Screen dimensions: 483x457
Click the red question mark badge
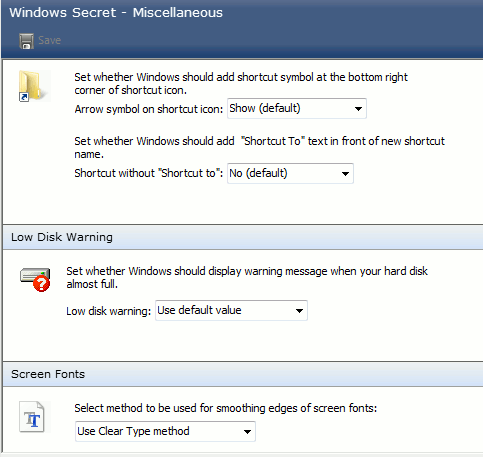pyautogui.click(x=41, y=284)
